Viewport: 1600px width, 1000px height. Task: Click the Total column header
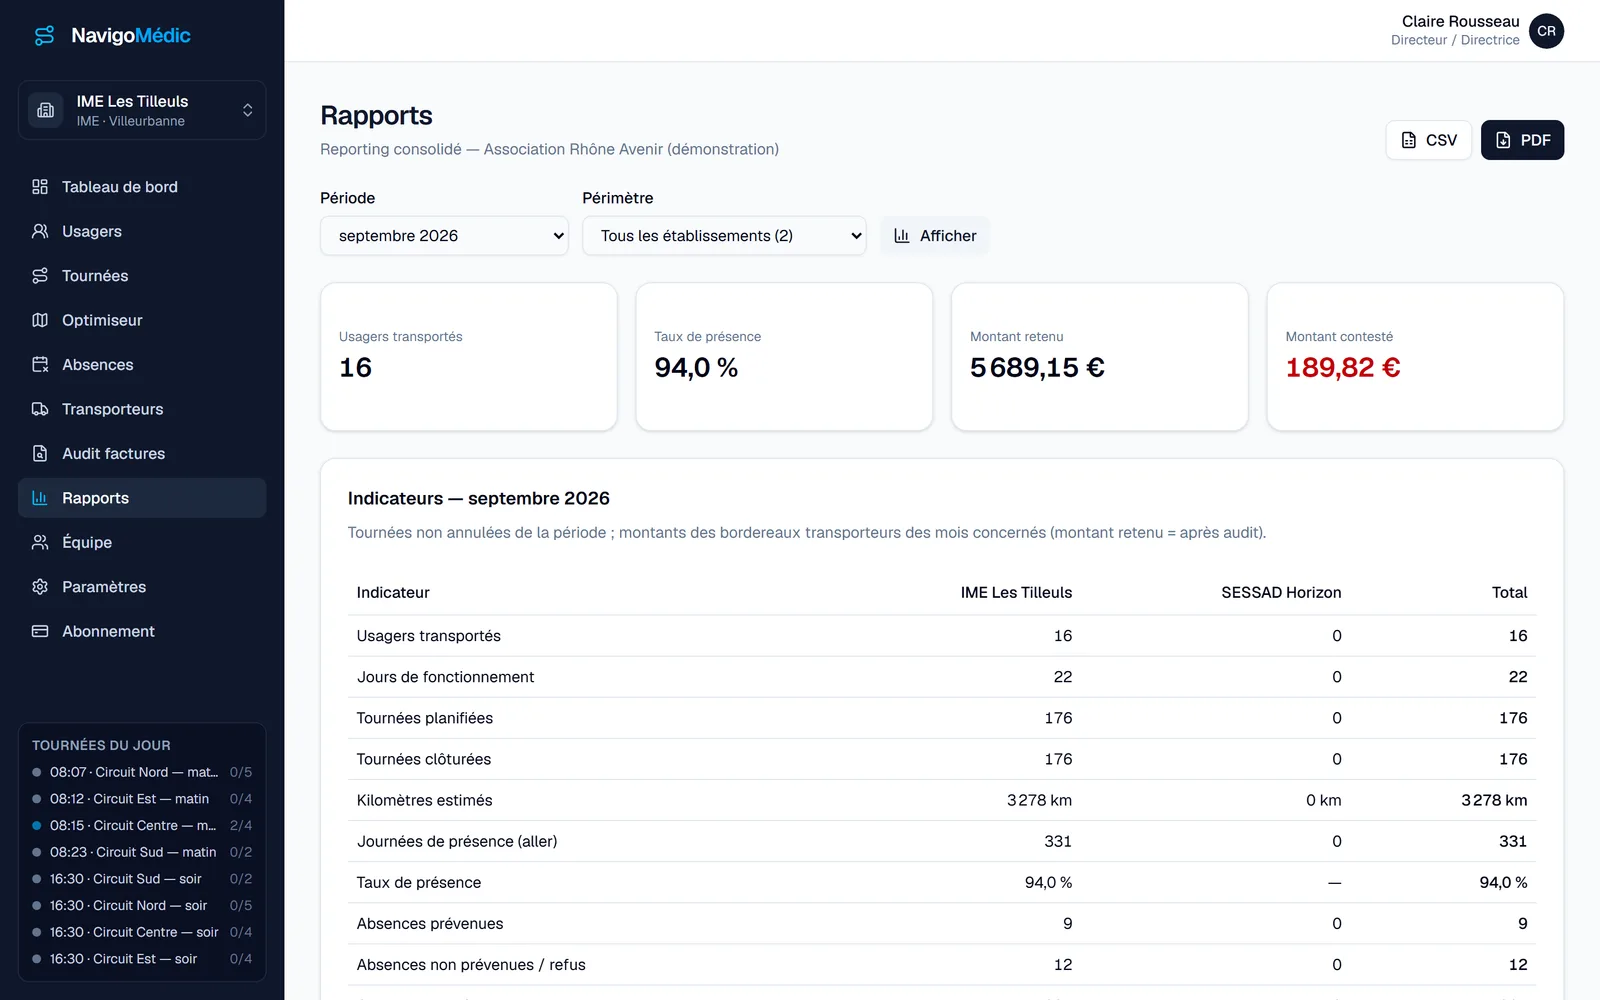pyautogui.click(x=1509, y=593)
